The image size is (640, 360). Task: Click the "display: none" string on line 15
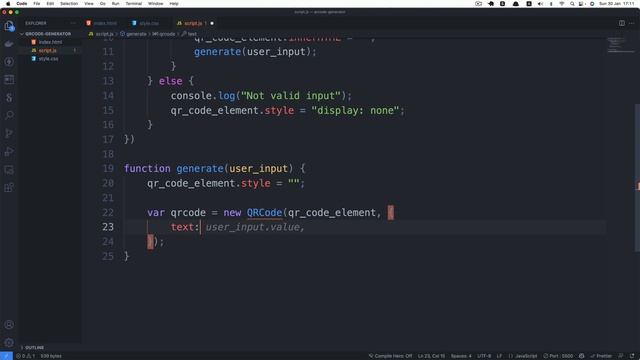coord(355,111)
